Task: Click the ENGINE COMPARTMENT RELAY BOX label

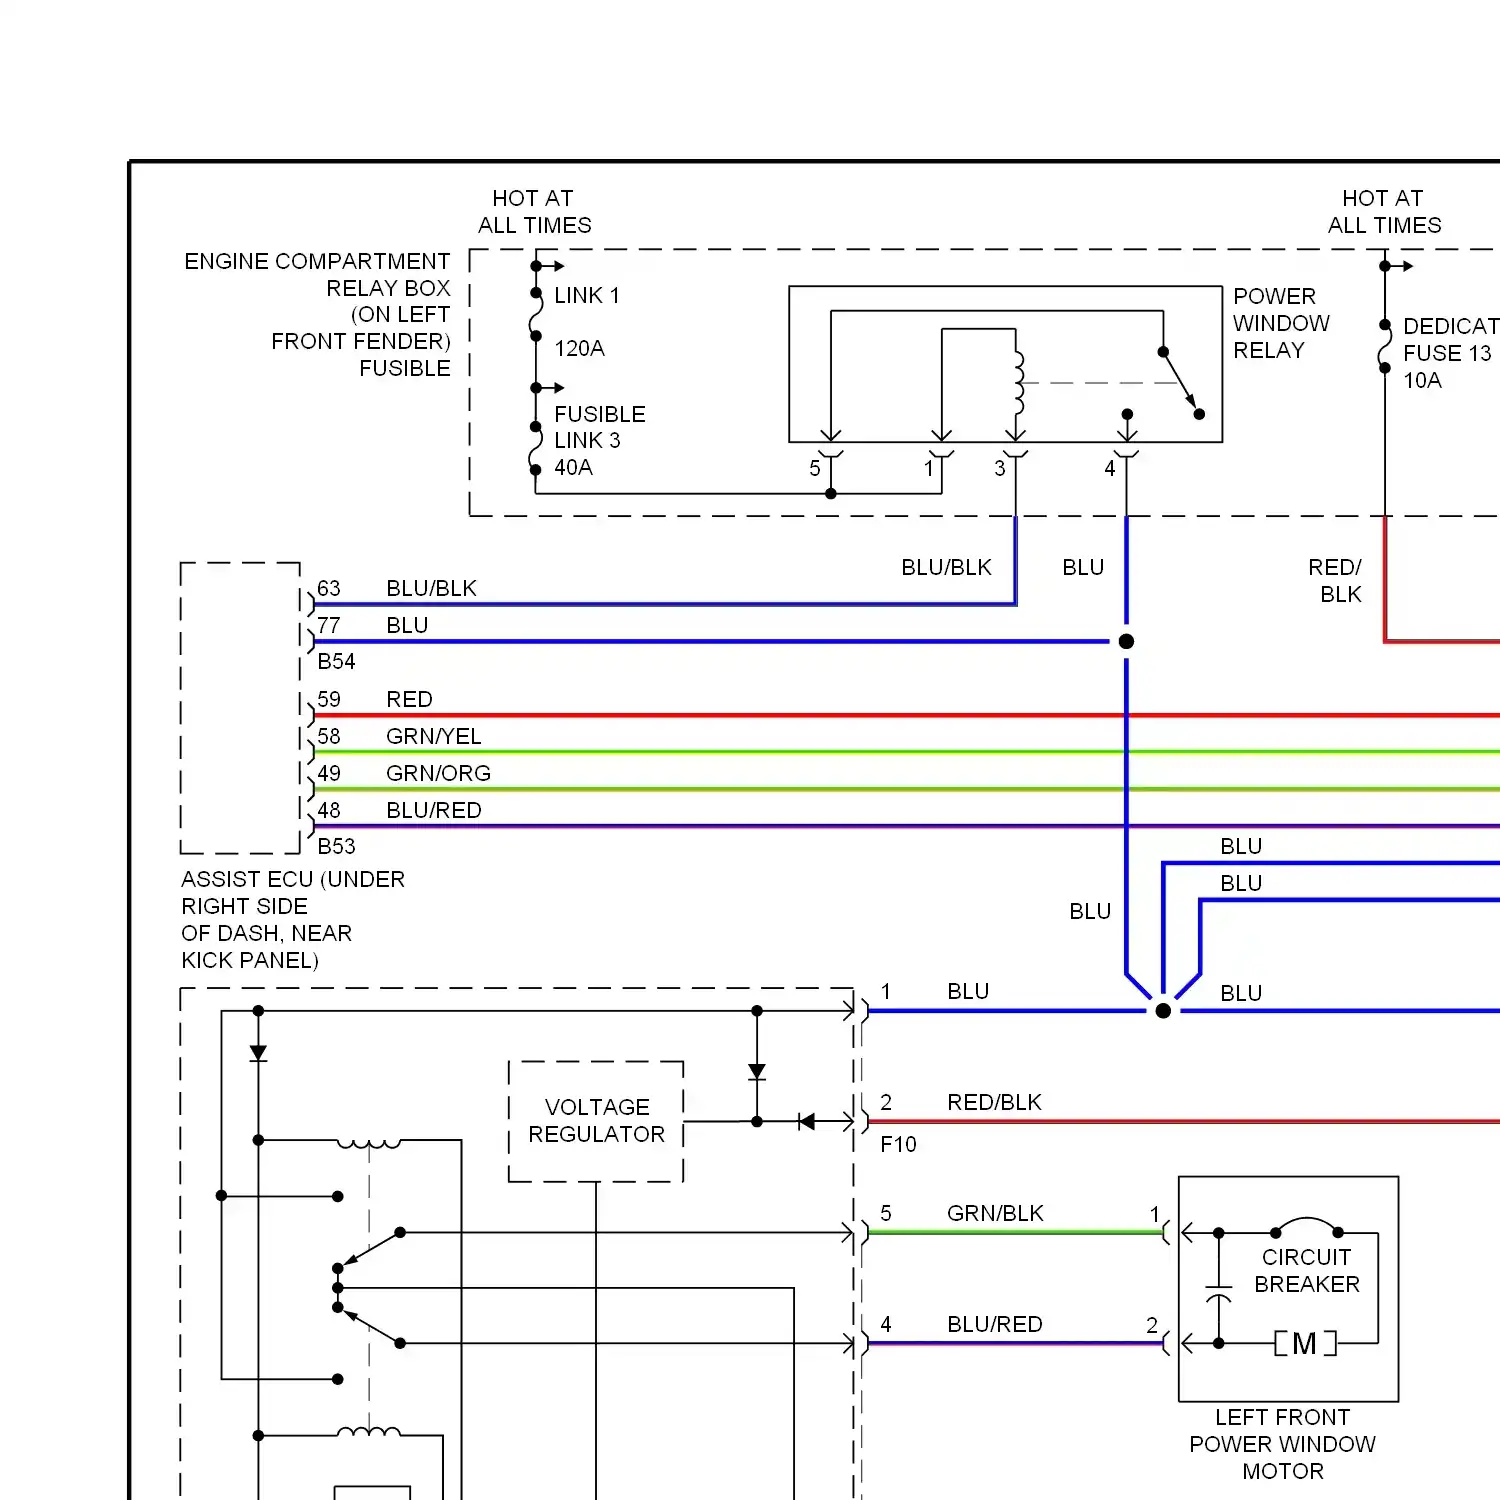Action: click(317, 314)
